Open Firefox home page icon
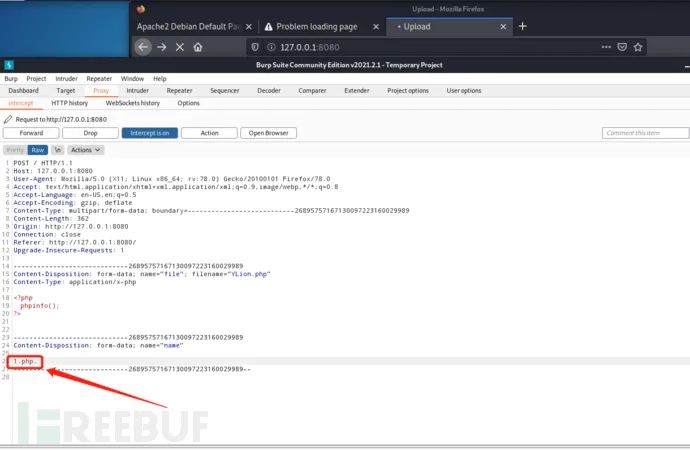 click(x=198, y=47)
